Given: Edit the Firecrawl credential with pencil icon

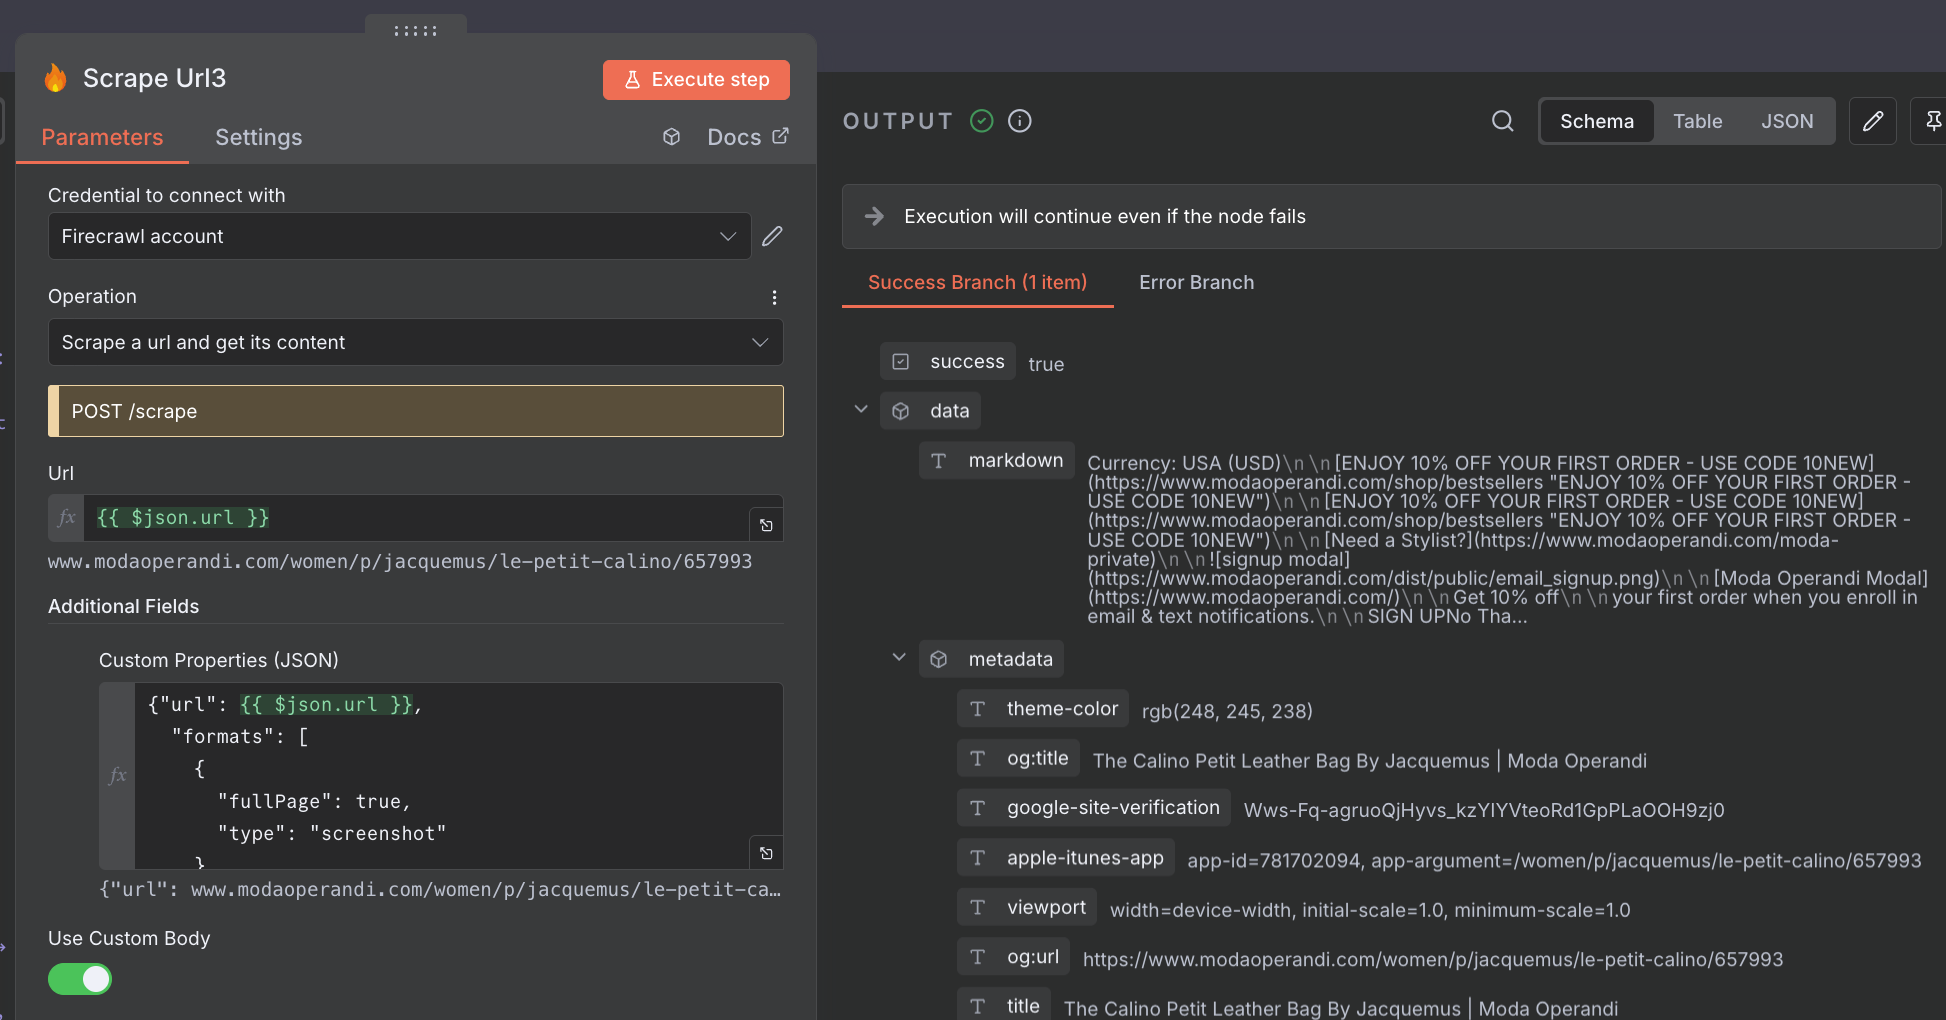Looking at the screenshot, I should [x=772, y=236].
